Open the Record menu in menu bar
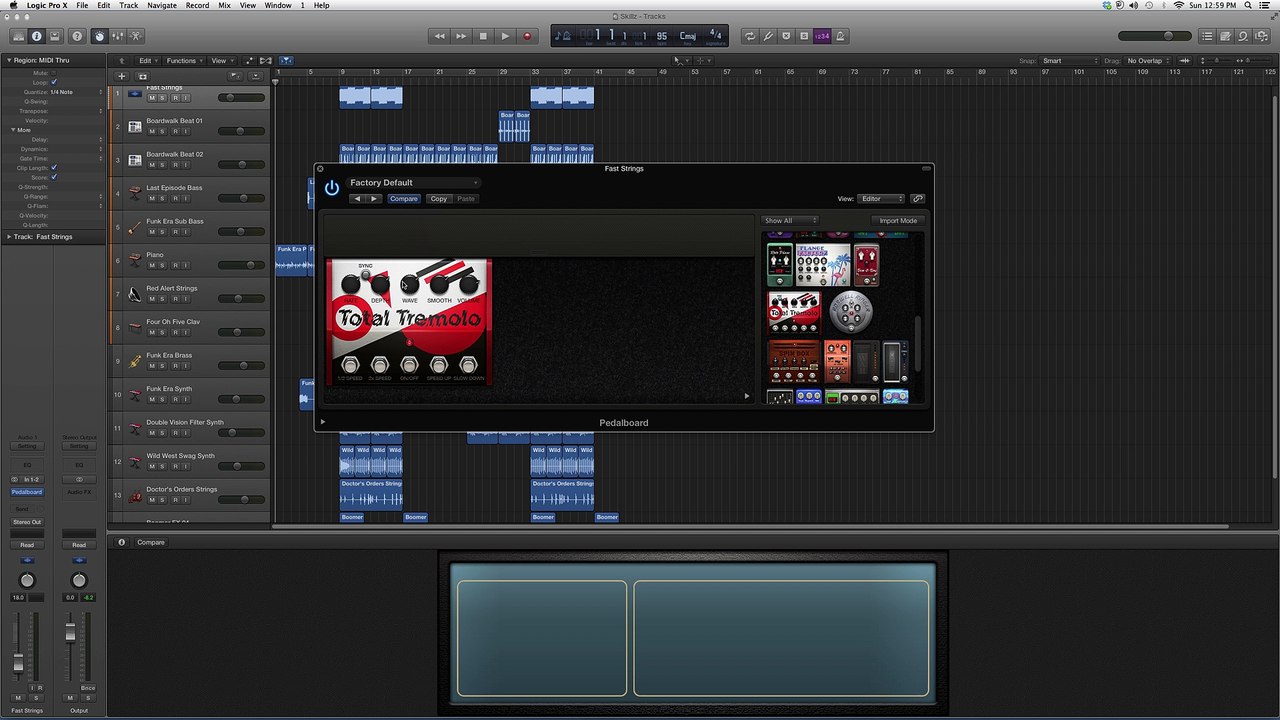 [197, 6]
